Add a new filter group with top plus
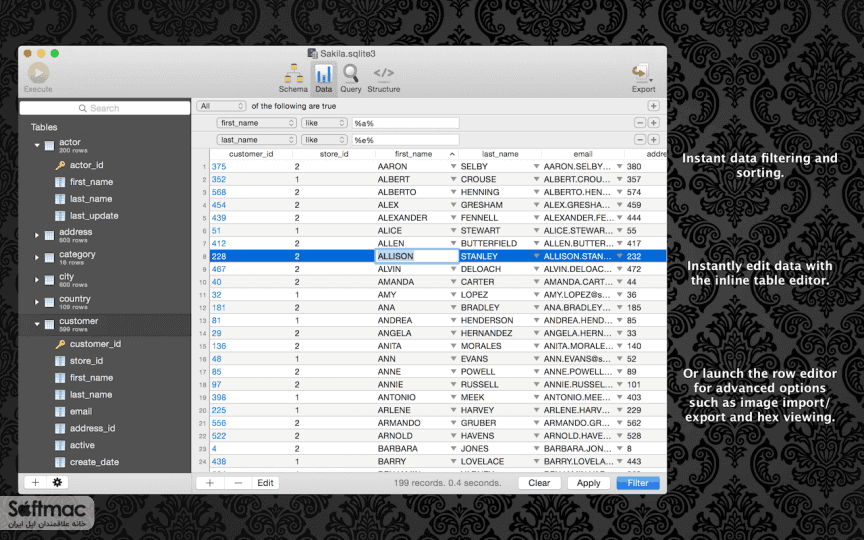The height and width of the screenshot is (540, 864). (x=654, y=106)
